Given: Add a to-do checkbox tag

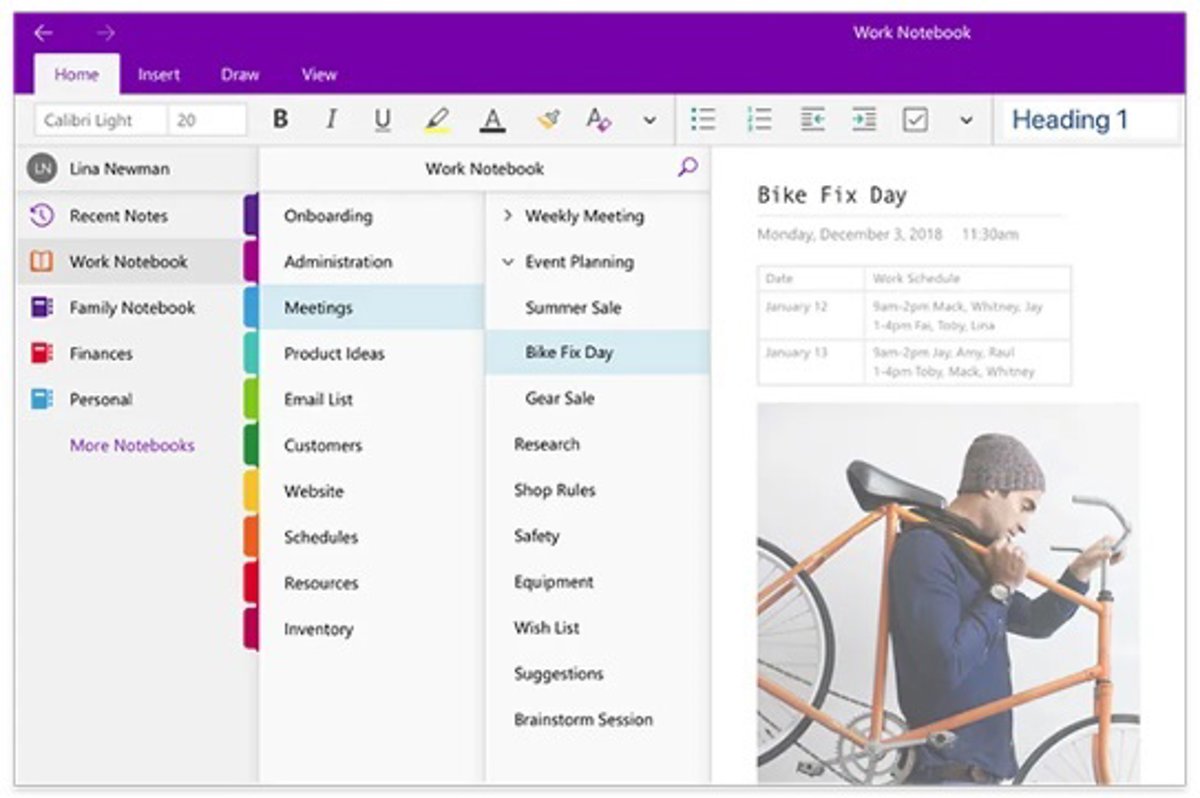Looking at the screenshot, I should (x=915, y=120).
